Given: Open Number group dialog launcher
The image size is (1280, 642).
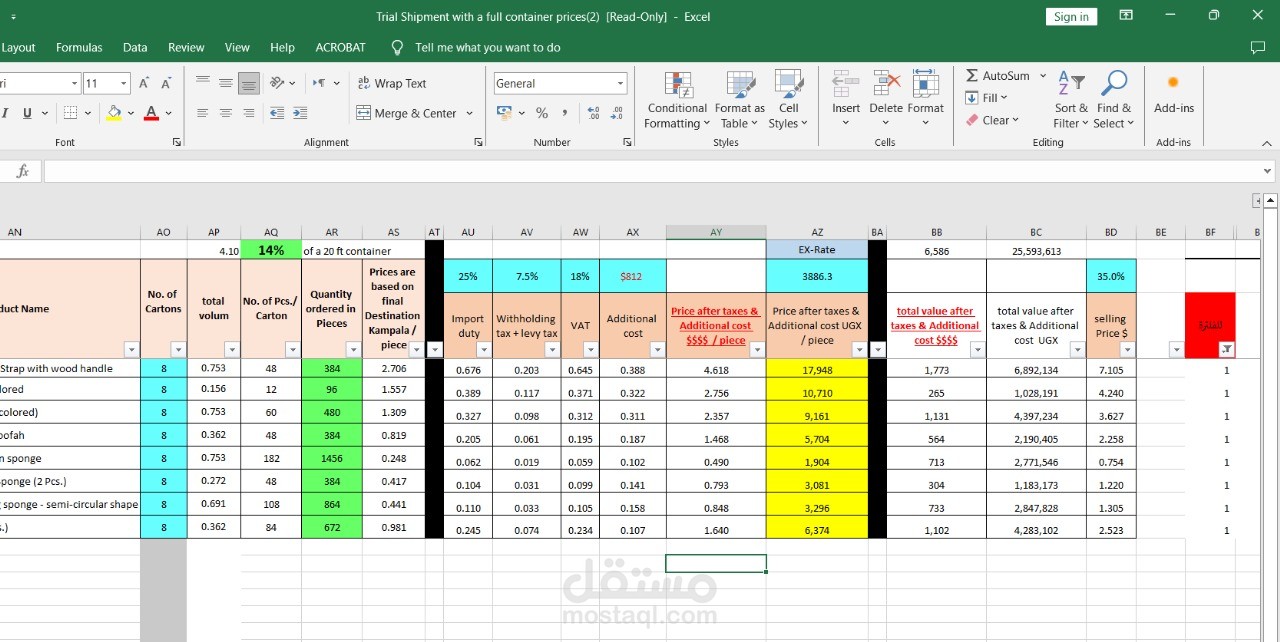Looking at the screenshot, I should tap(626, 142).
